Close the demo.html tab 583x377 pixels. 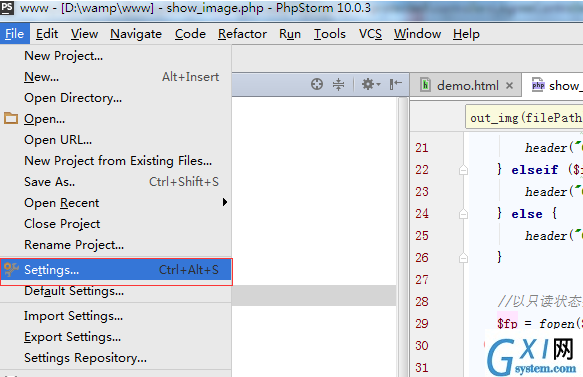pyautogui.click(x=509, y=86)
